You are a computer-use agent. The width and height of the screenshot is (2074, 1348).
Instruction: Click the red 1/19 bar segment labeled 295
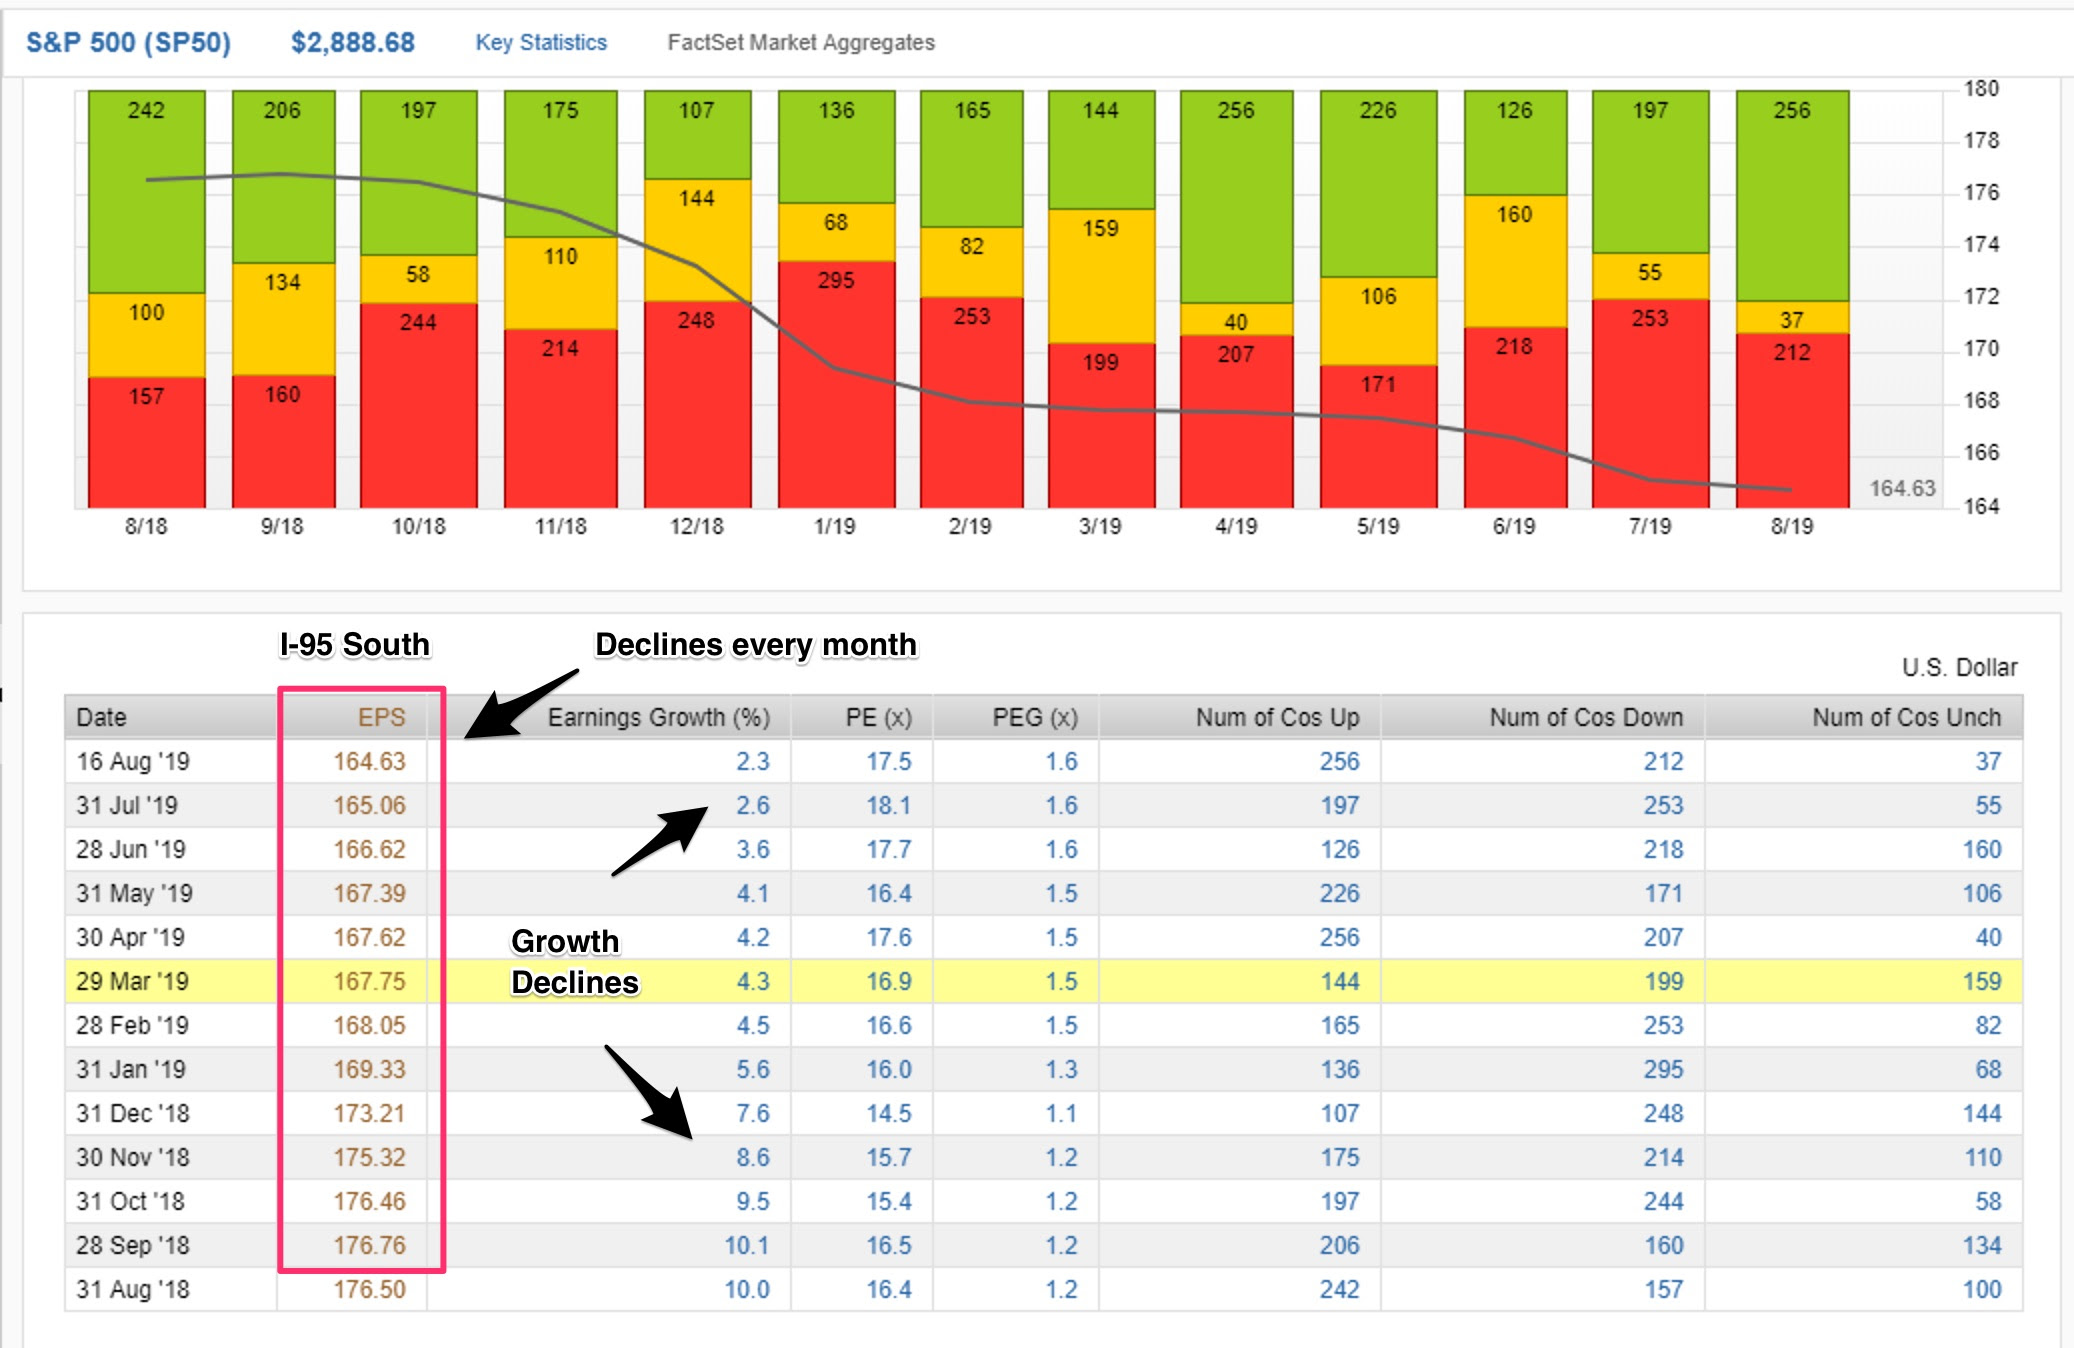pos(836,384)
